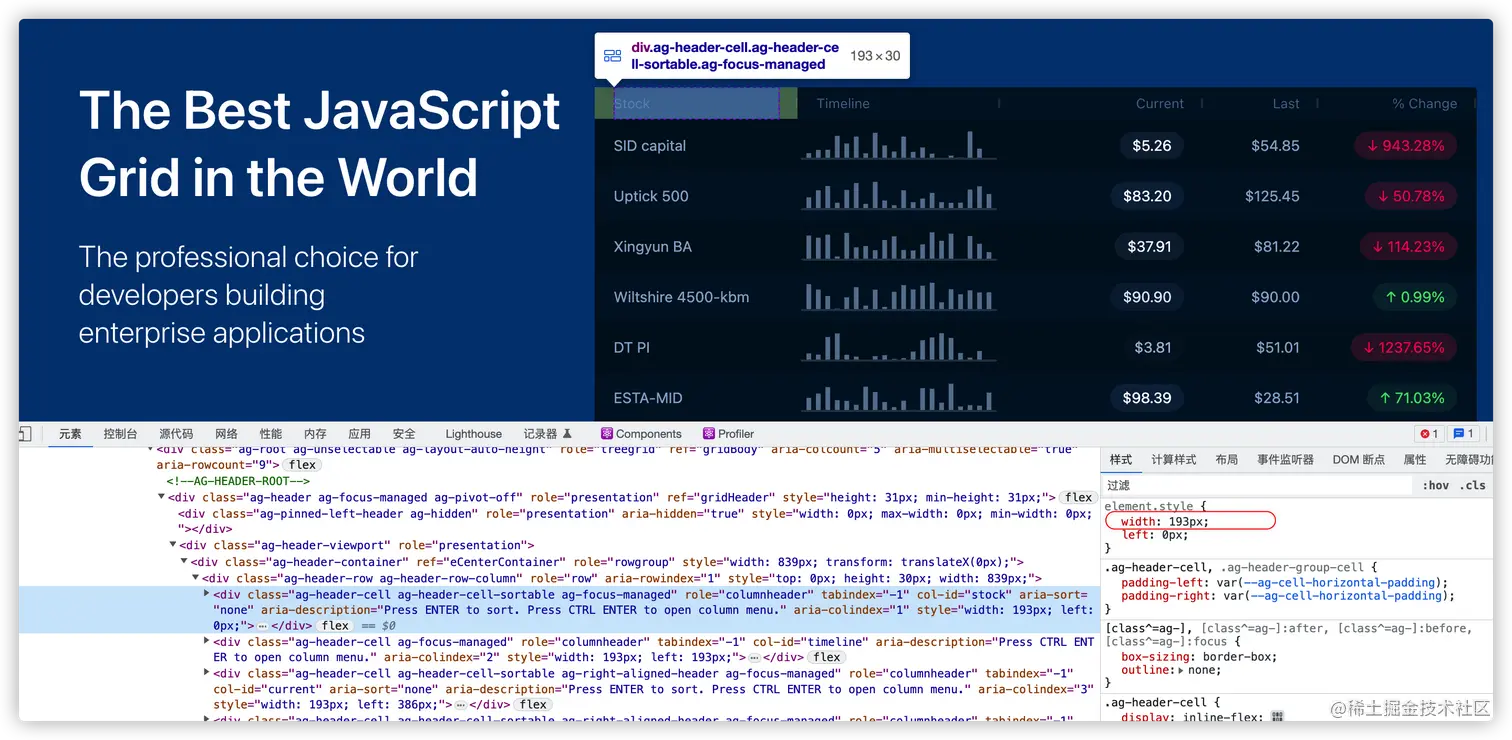
Task: Toggle the :hov element state button
Action: [x=1435, y=485]
